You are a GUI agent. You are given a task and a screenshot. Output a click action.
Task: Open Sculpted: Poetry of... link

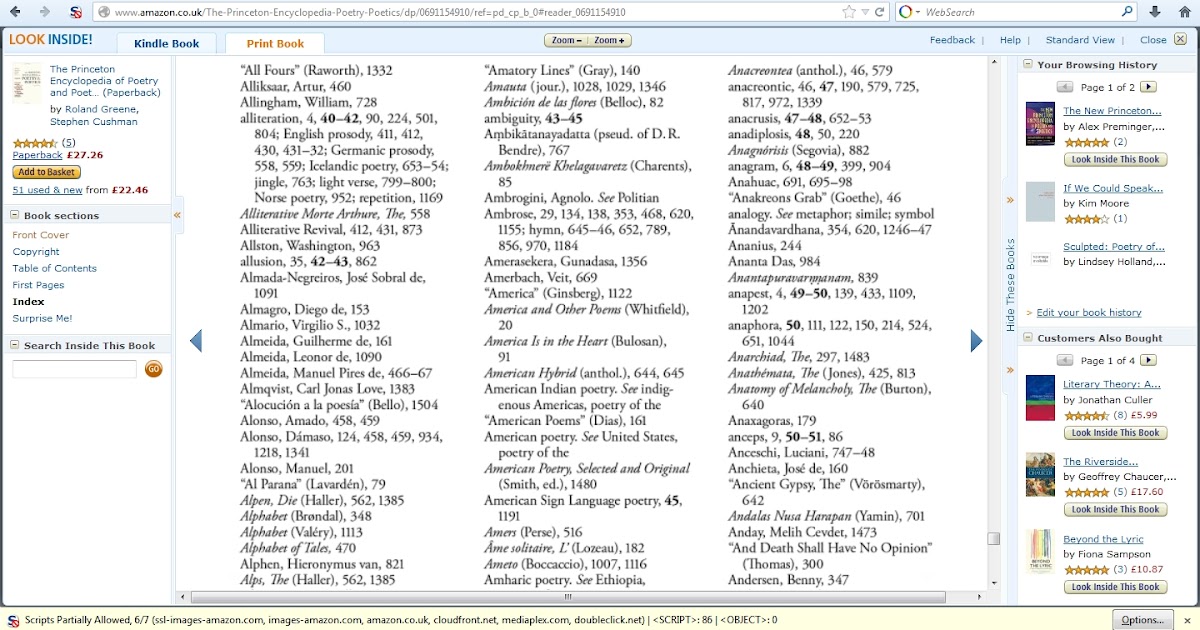tap(1114, 247)
